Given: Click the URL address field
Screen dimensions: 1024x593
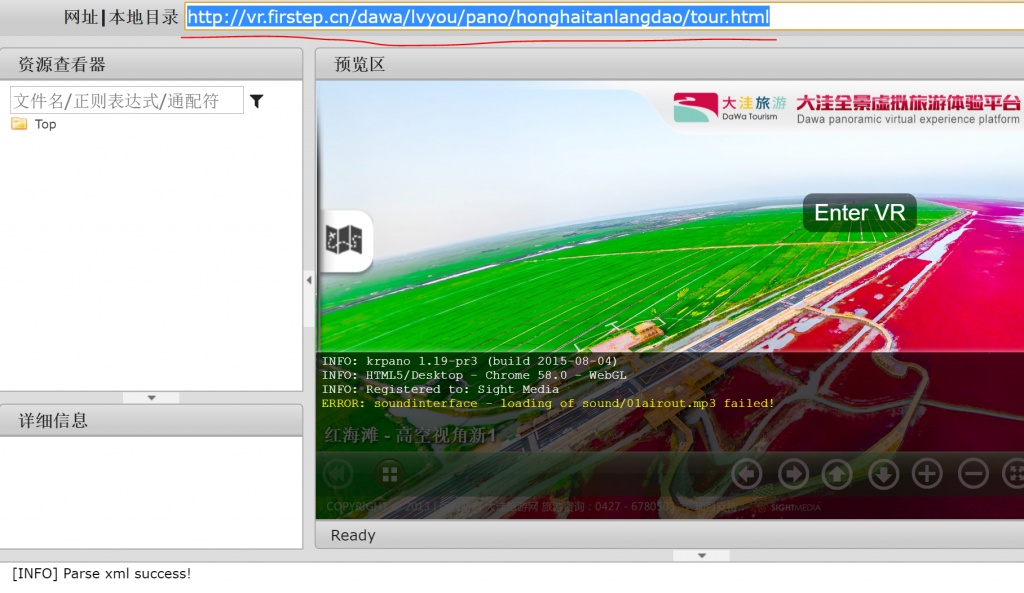Looking at the screenshot, I should click(x=600, y=17).
